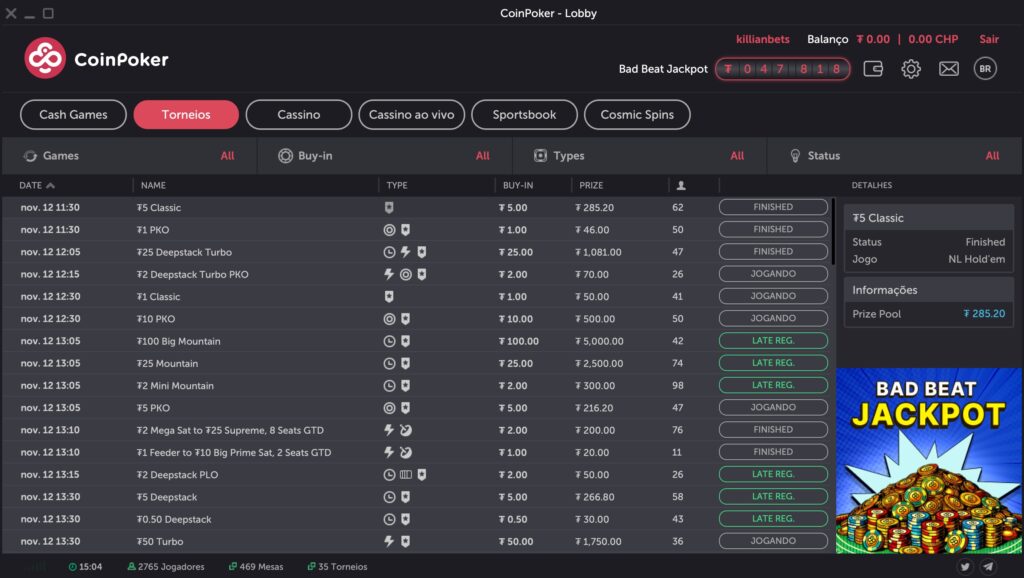
Task: Click the lightning icon in ₮50 Turbo row
Action: coord(389,541)
